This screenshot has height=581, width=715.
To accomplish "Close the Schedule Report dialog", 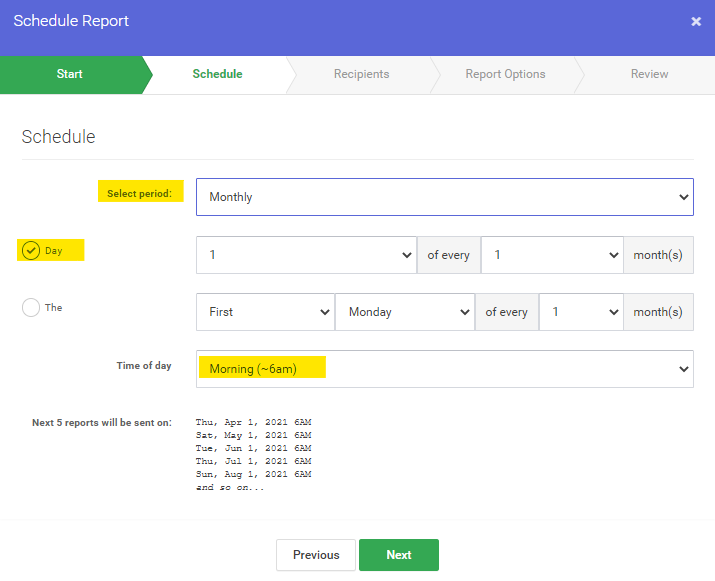I will (695, 21).
